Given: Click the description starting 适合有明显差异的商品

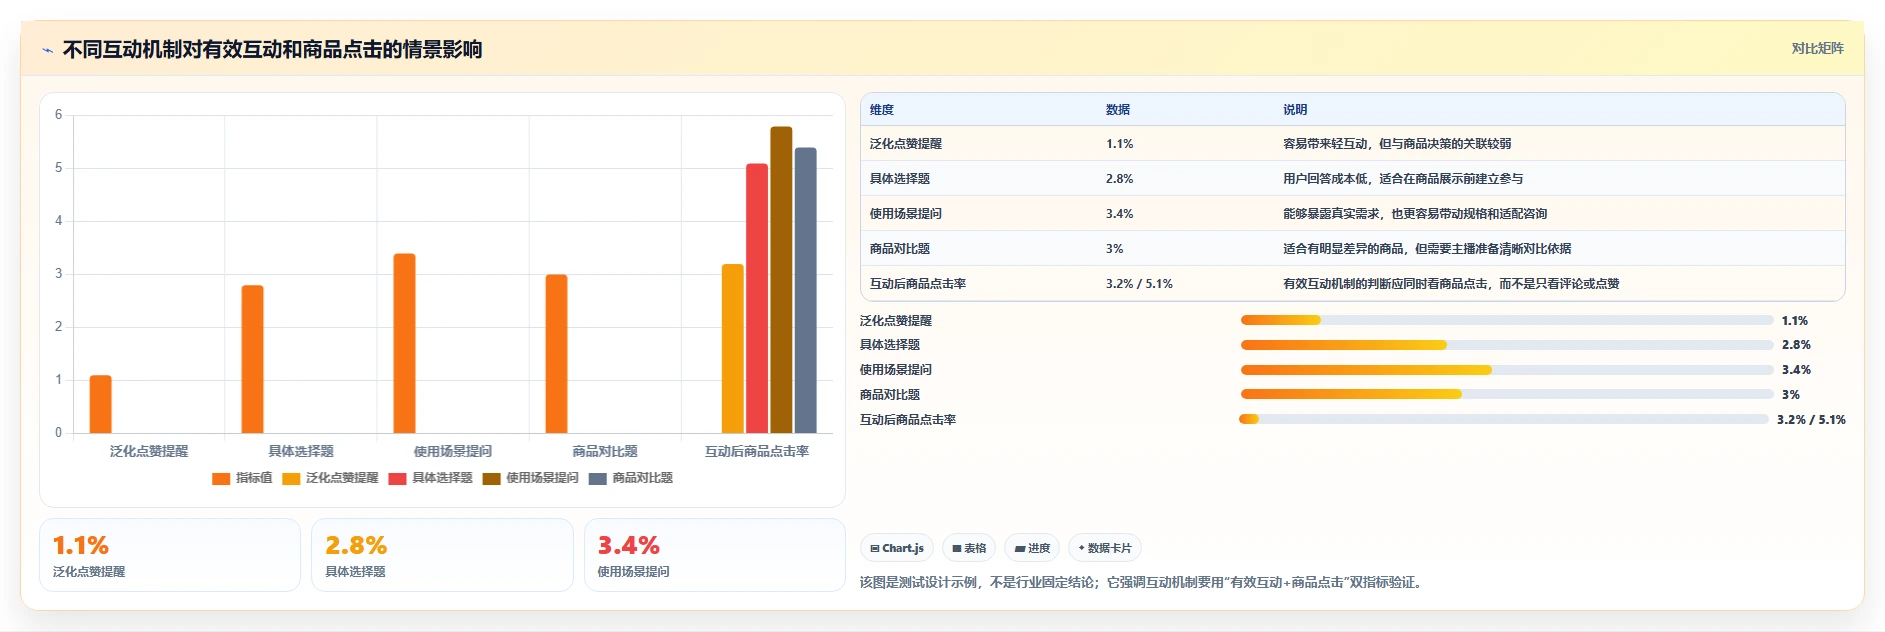Looking at the screenshot, I should point(1427,249).
